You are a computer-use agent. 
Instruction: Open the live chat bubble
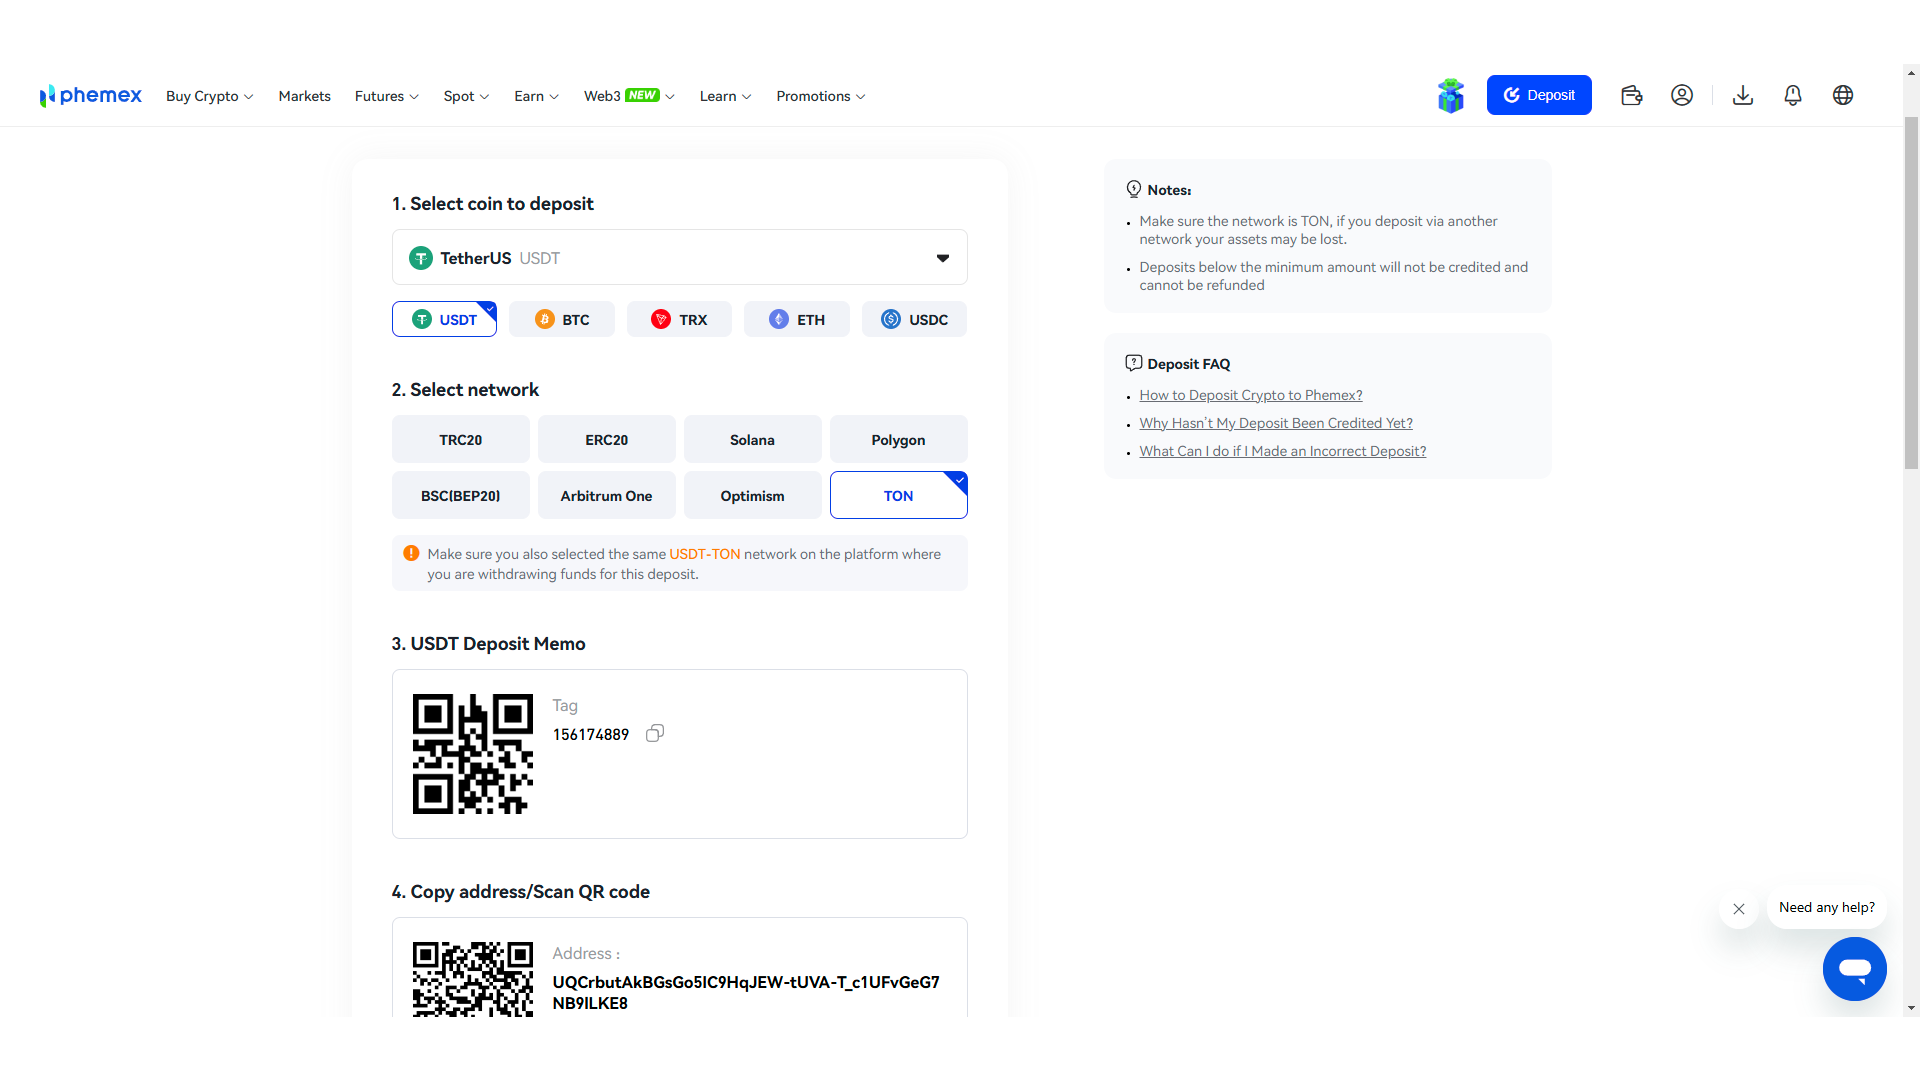[x=1854, y=969]
